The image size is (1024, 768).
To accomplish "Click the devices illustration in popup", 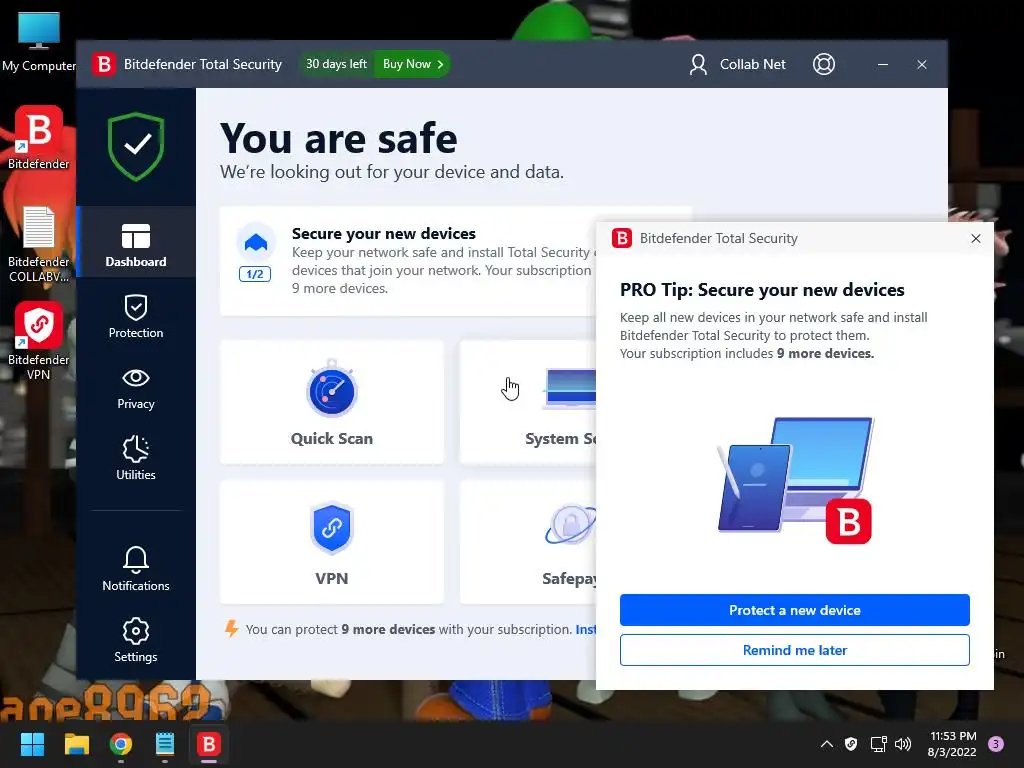I will click(795, 480).
